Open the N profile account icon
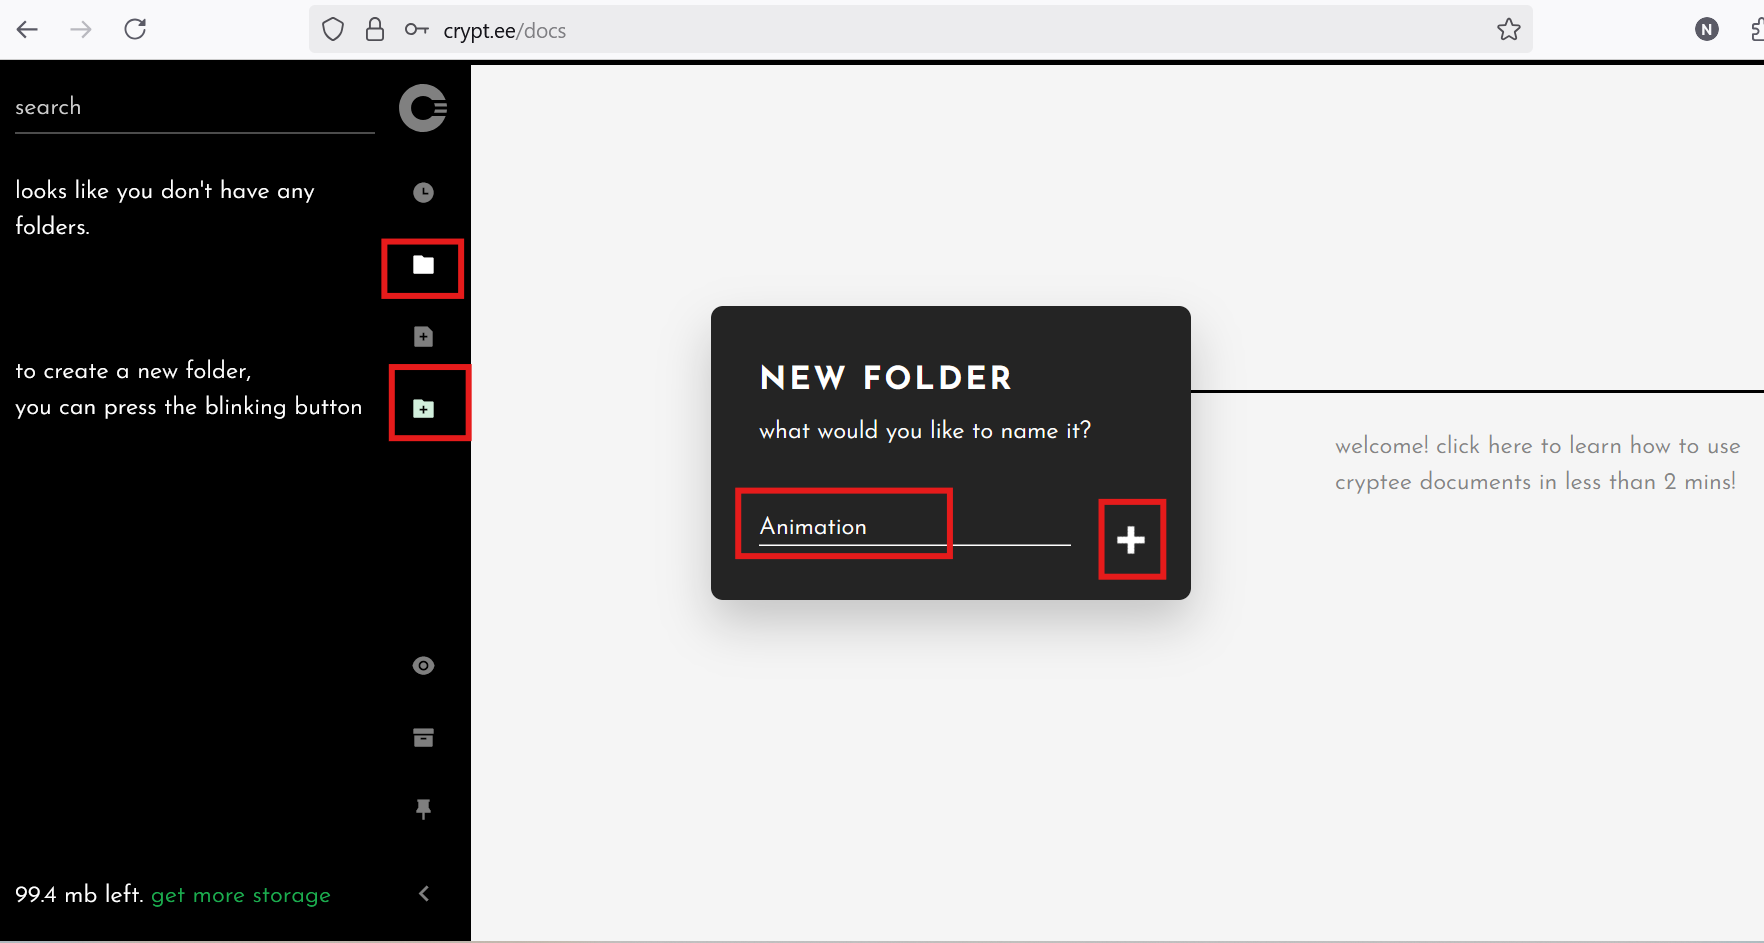 (1707, 30)
